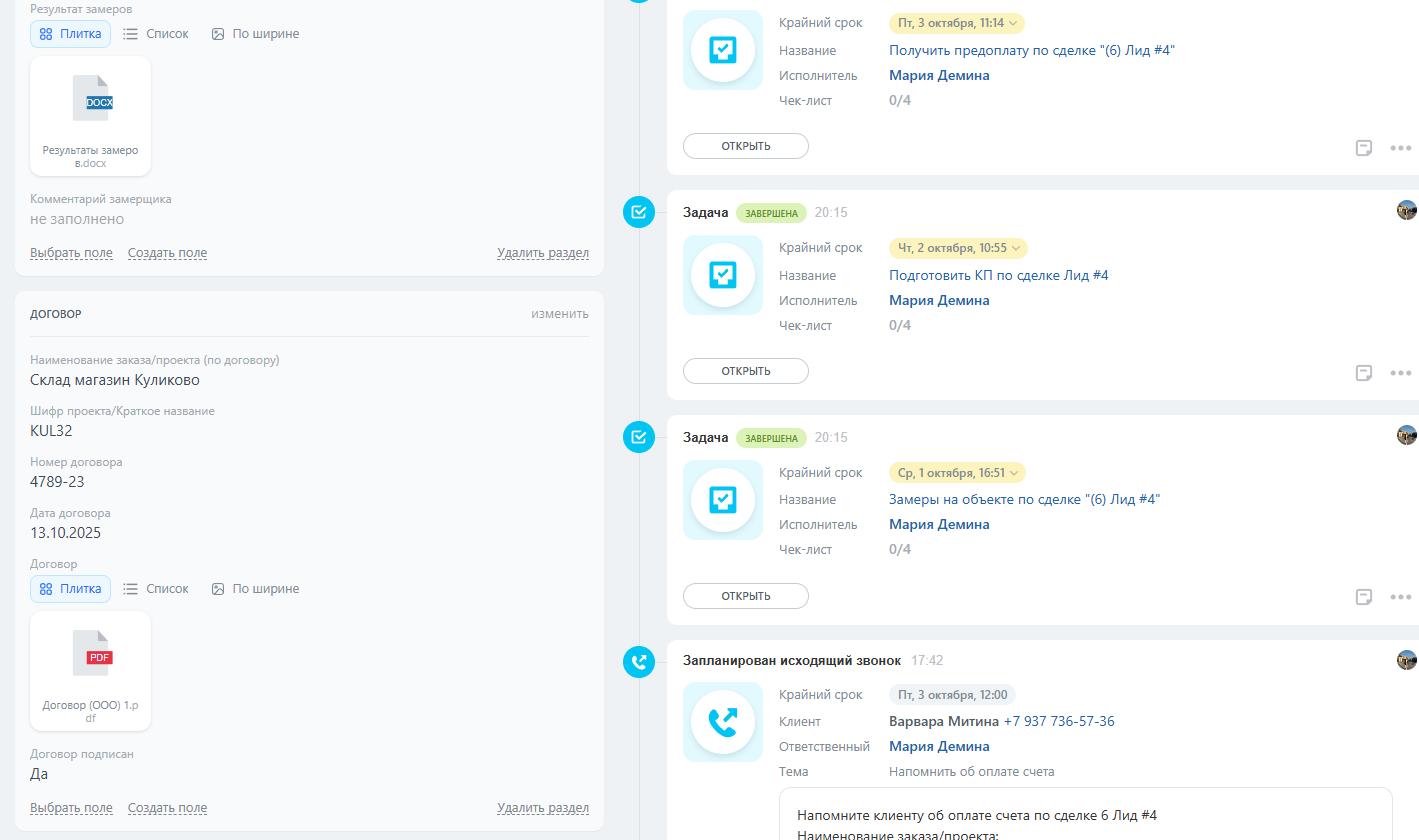Viewport: 1419px width, 840px height.
Task: Click 'Создать поле' in the ДОГОВОР section
Action: point(167,808)
